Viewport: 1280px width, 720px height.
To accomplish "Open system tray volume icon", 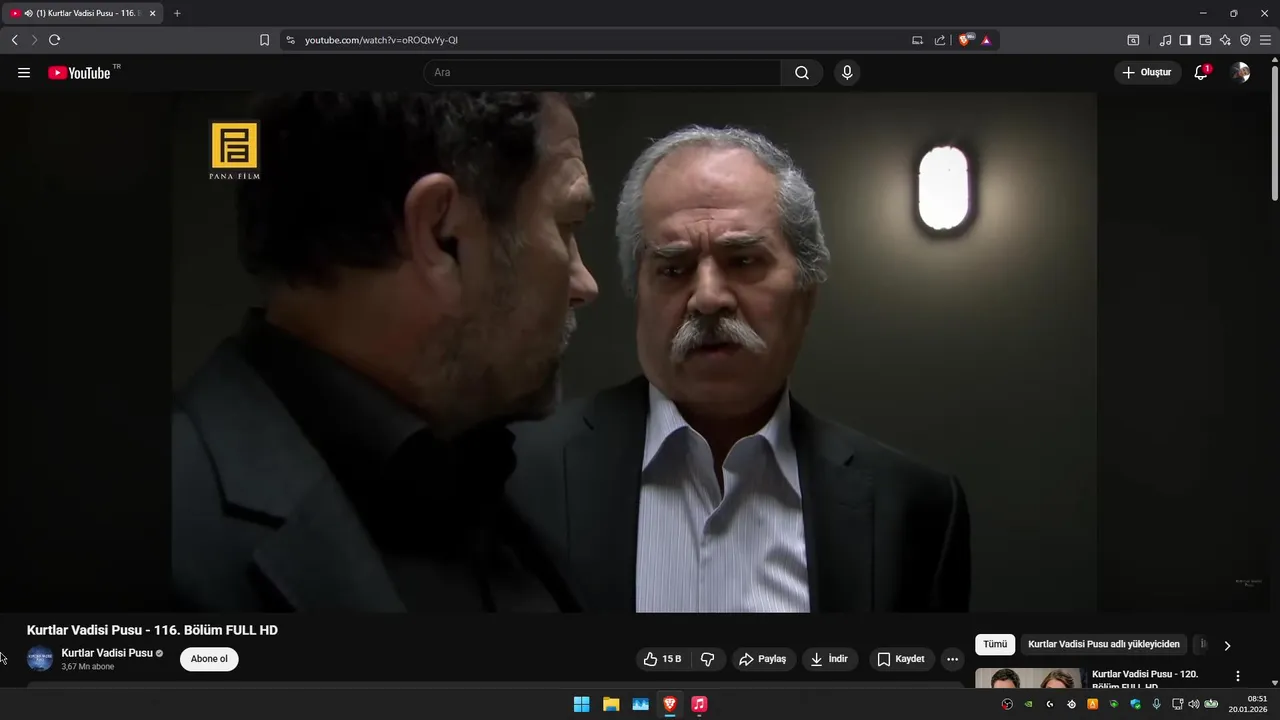I will tap(1193, 704).
